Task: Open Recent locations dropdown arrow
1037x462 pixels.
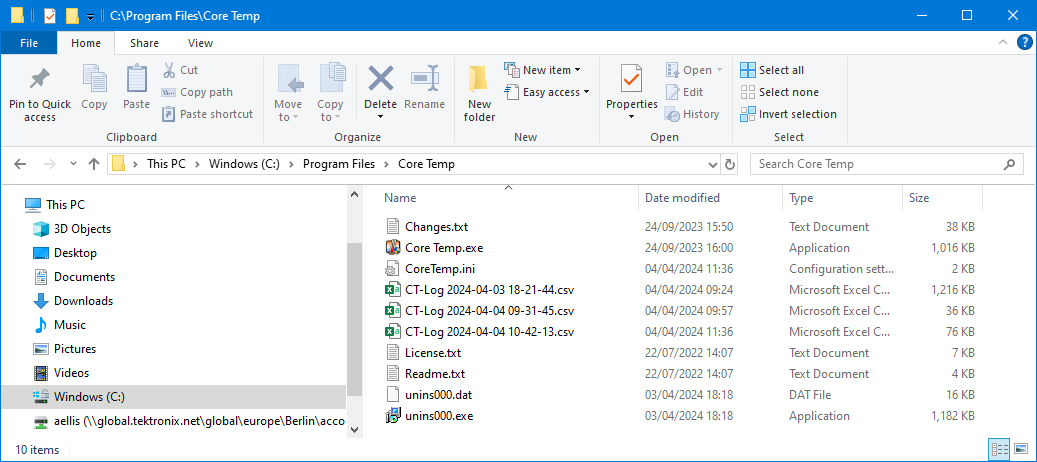Action: [x=73, y=164]
